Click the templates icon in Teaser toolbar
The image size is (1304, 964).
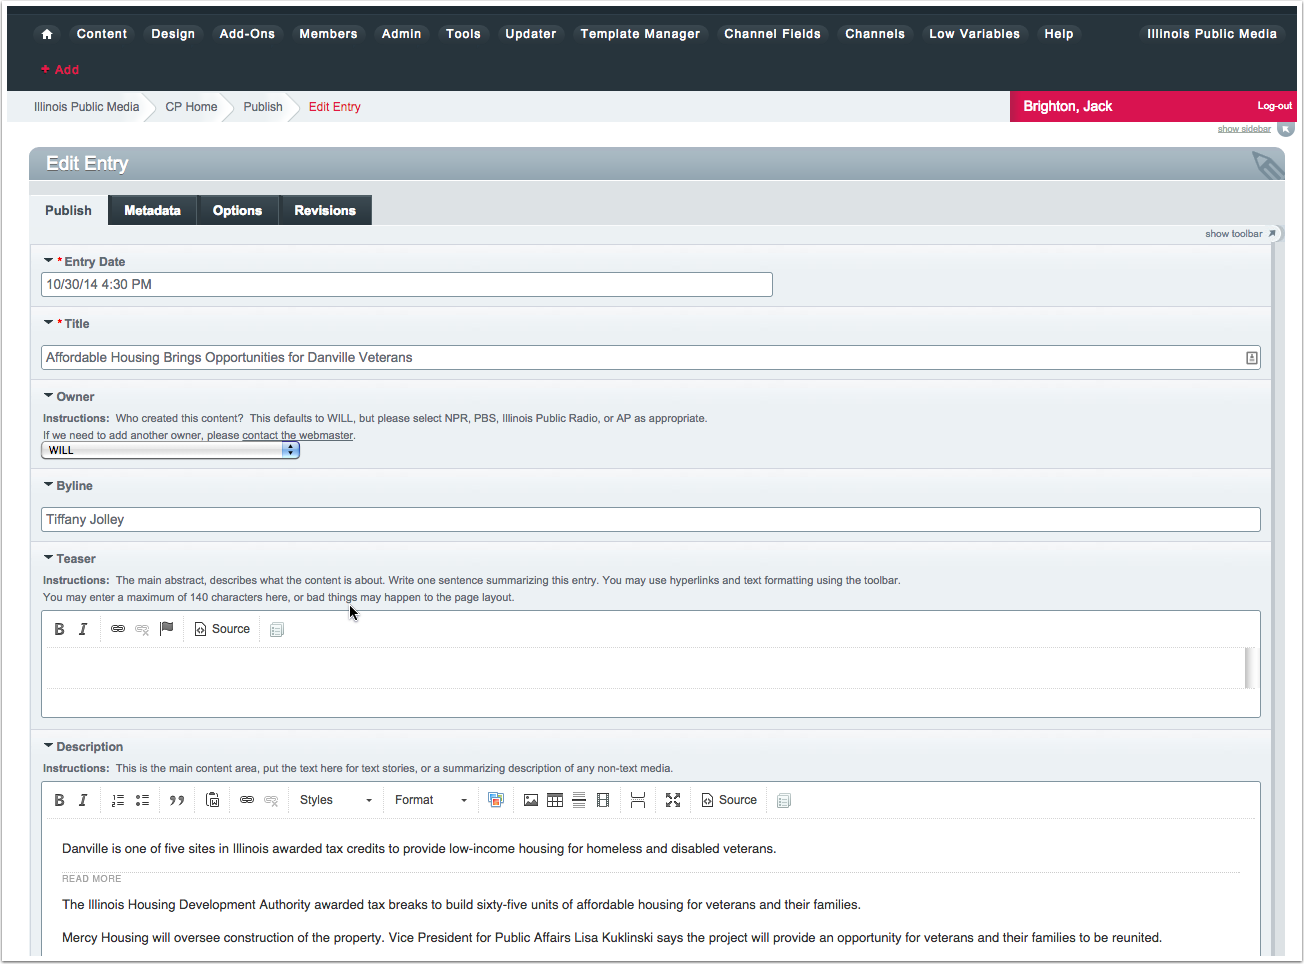tap(277, 629)
